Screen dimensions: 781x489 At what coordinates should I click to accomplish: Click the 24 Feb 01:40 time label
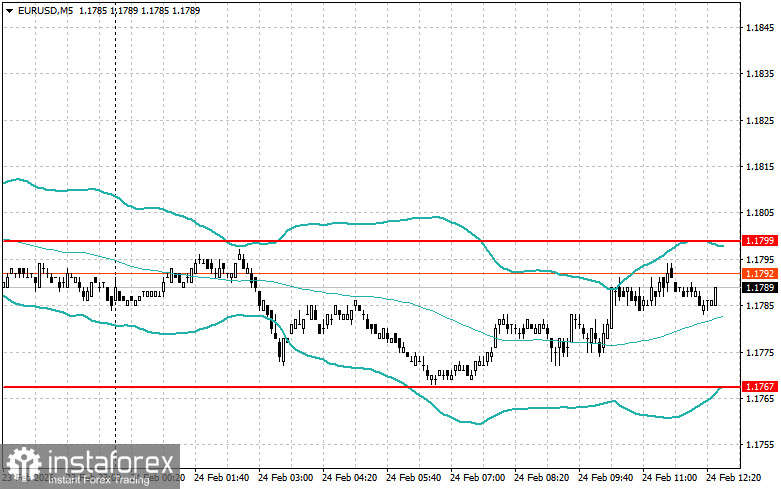(221, 478)
